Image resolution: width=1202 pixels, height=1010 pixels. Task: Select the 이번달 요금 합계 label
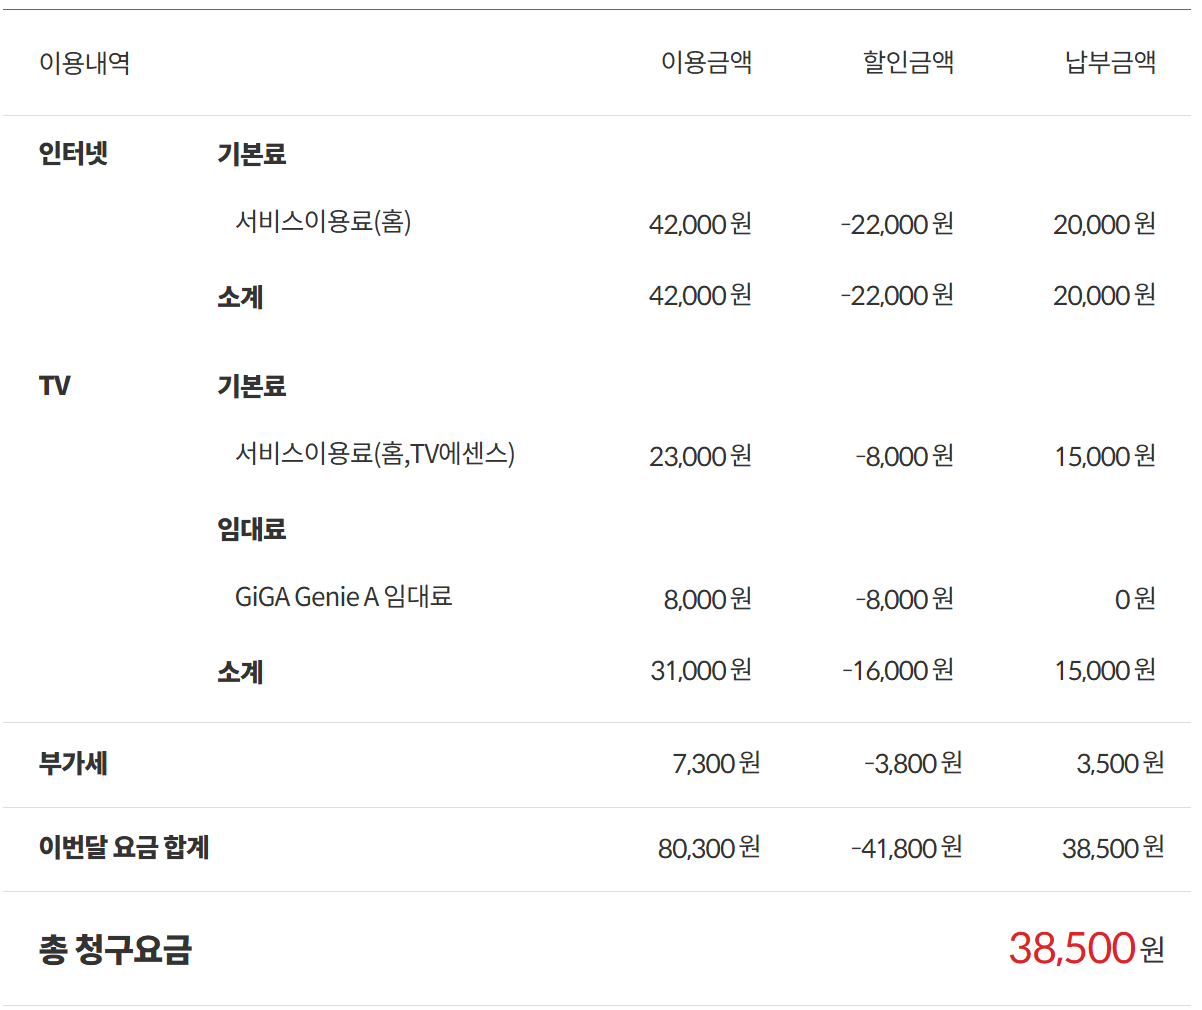(124, 848)
